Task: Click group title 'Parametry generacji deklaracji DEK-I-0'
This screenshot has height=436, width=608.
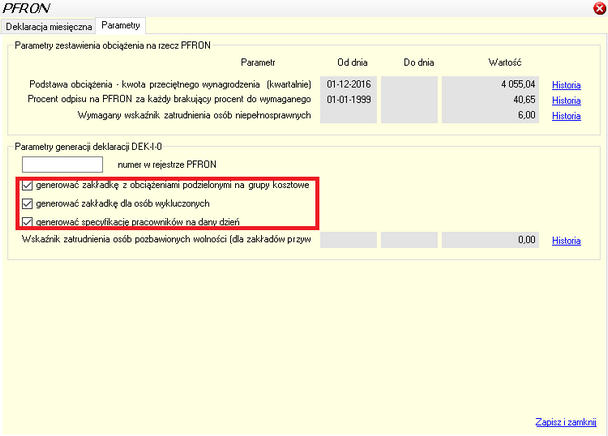Action: (88, 147)
